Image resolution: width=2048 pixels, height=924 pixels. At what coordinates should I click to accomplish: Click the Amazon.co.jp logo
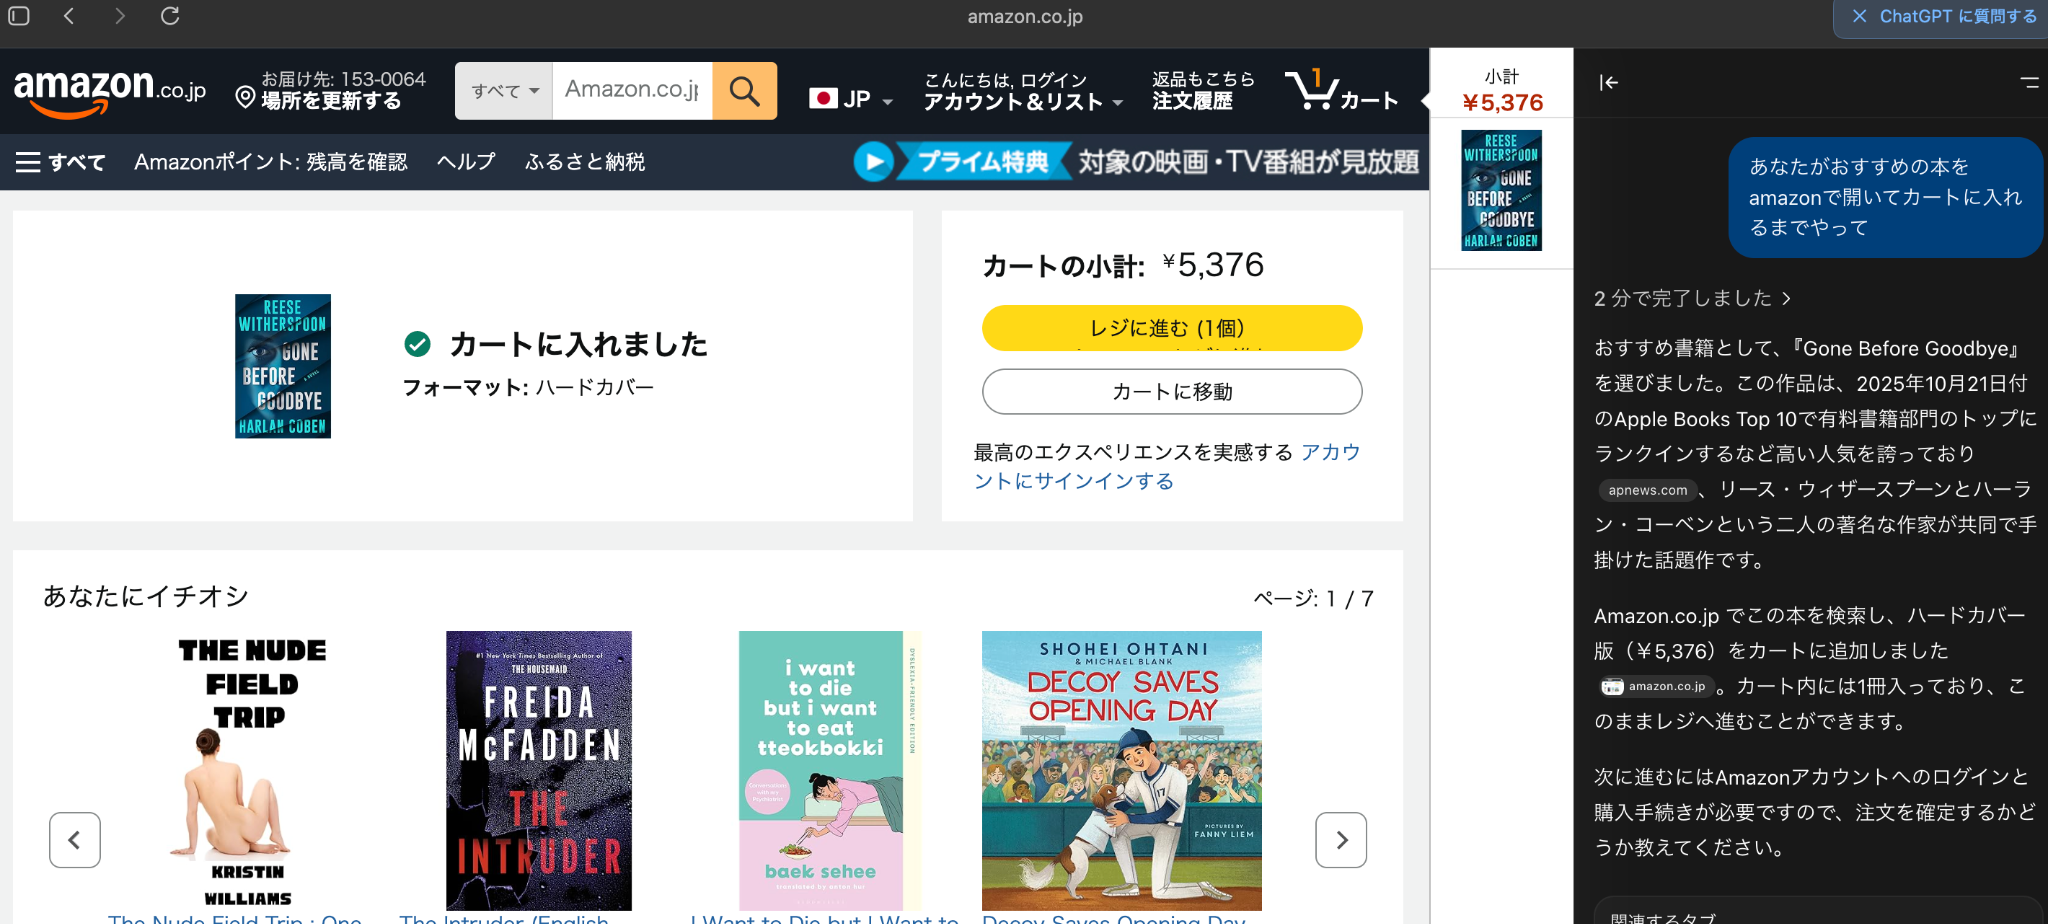coord(110,92)
